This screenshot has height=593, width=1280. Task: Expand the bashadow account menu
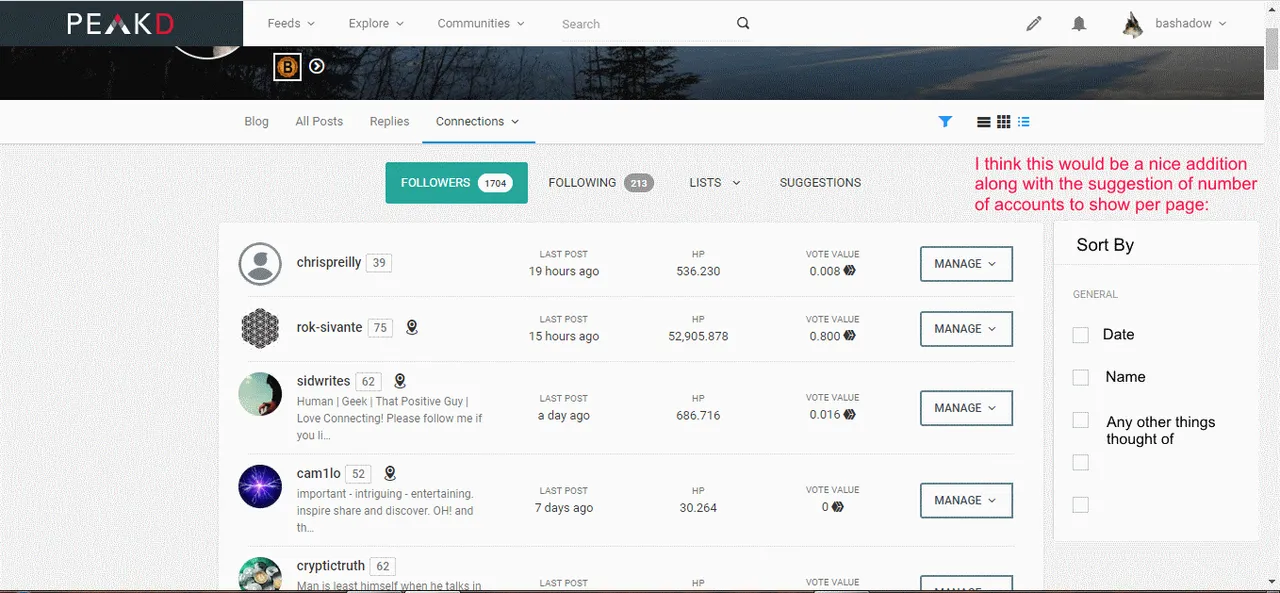pos(1191,23)
